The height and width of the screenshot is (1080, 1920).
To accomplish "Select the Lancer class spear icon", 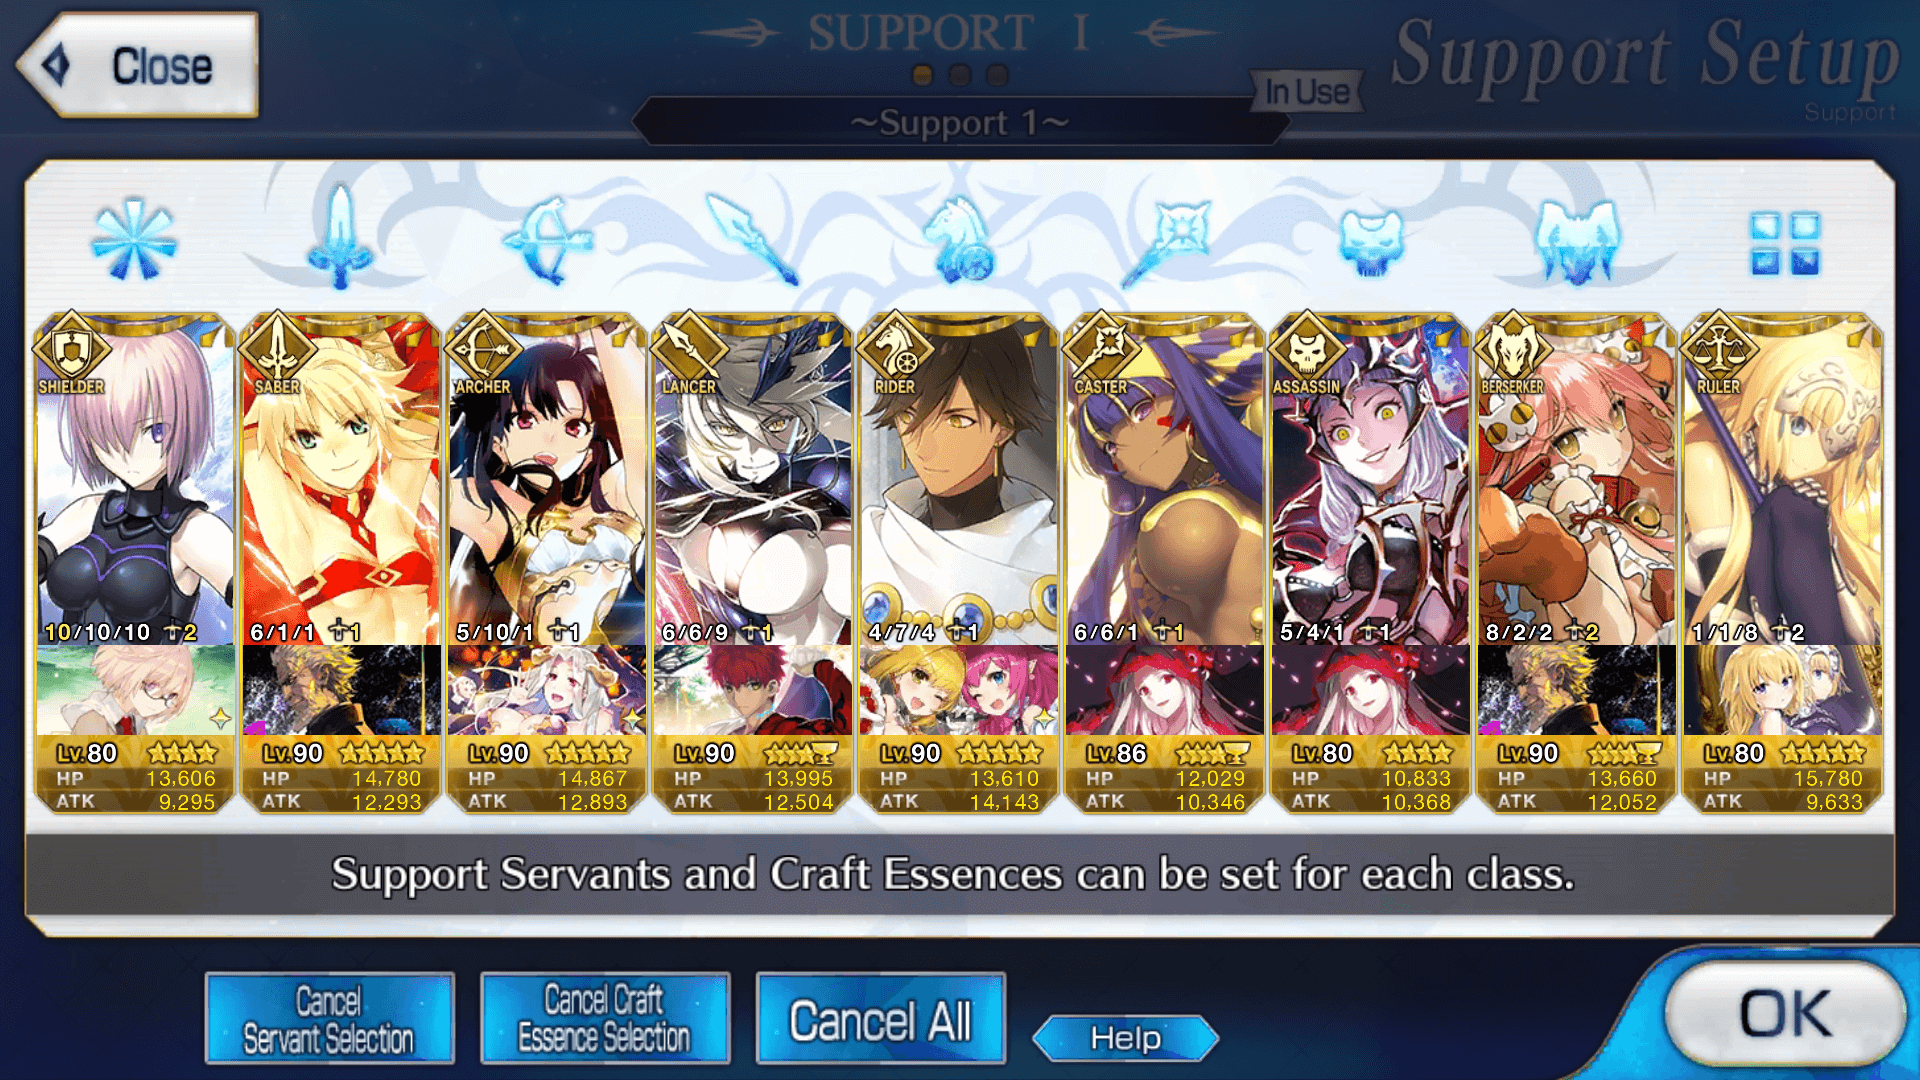I will (x=753, y=239).
